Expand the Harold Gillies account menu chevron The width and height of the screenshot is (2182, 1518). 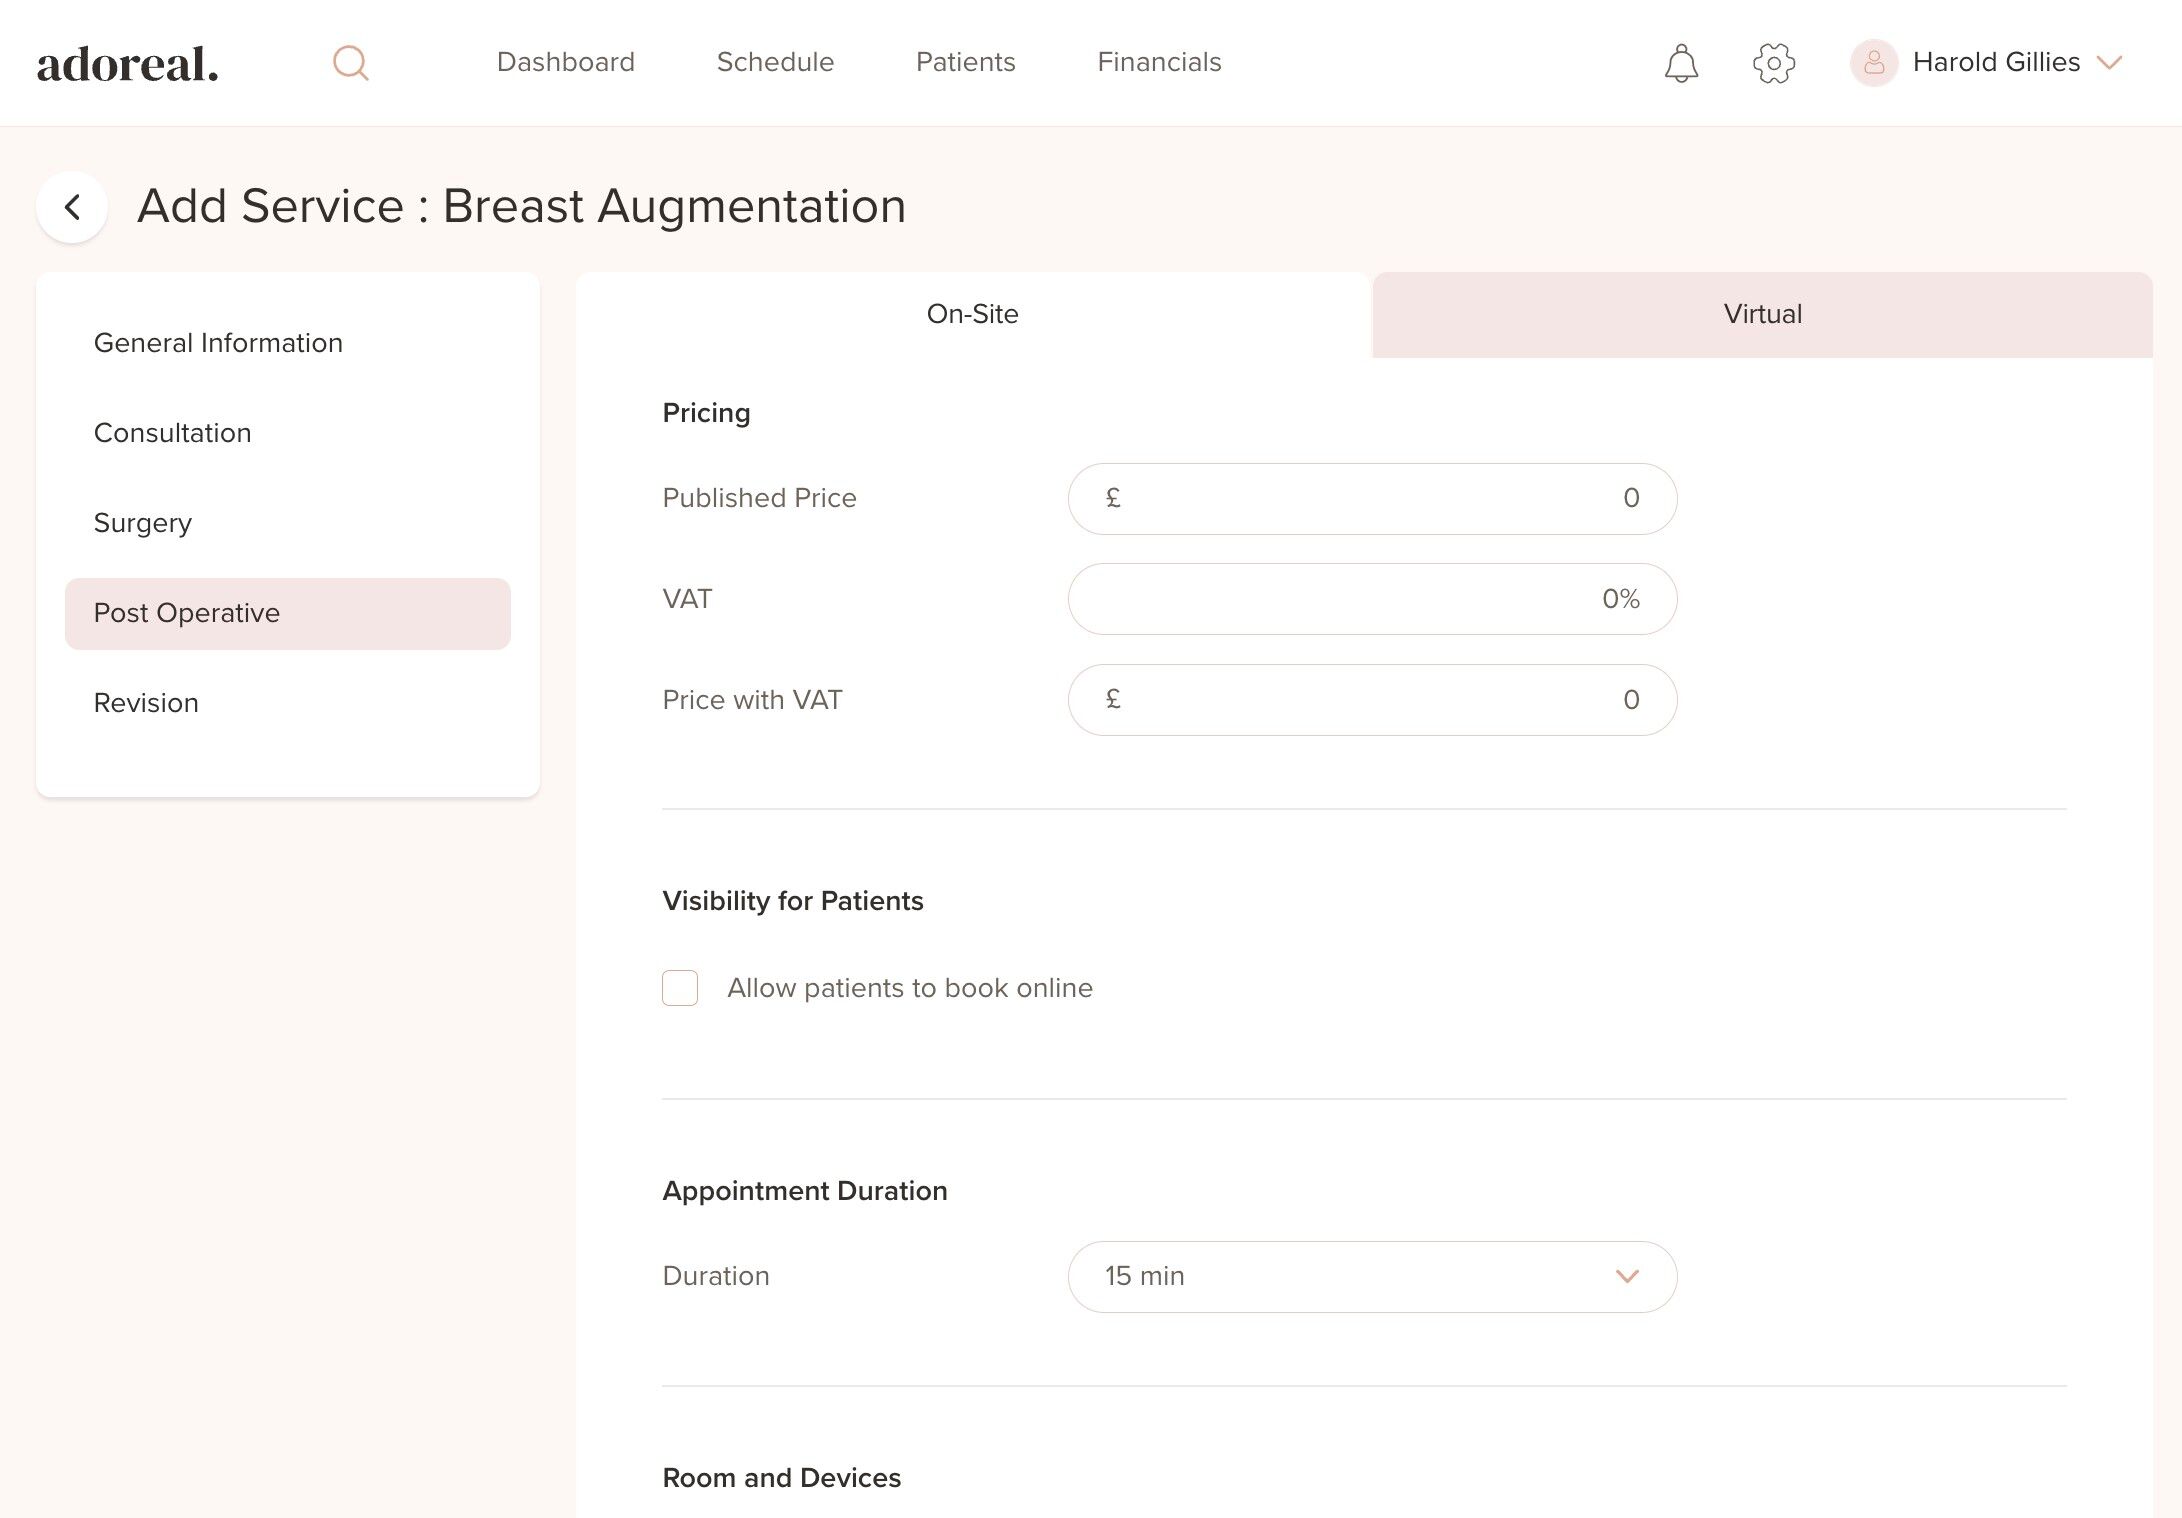point(2109,63)
